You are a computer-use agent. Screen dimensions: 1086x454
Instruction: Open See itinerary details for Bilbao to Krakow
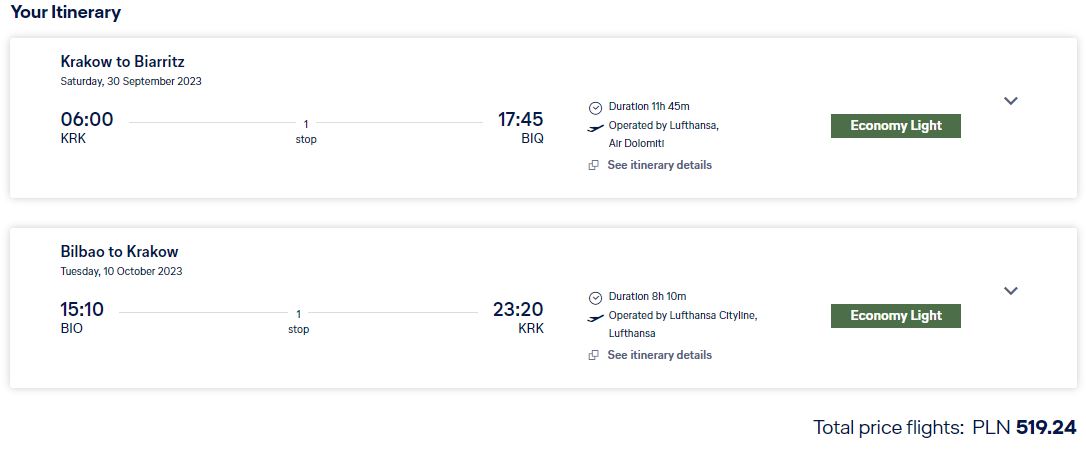[659, 355]
